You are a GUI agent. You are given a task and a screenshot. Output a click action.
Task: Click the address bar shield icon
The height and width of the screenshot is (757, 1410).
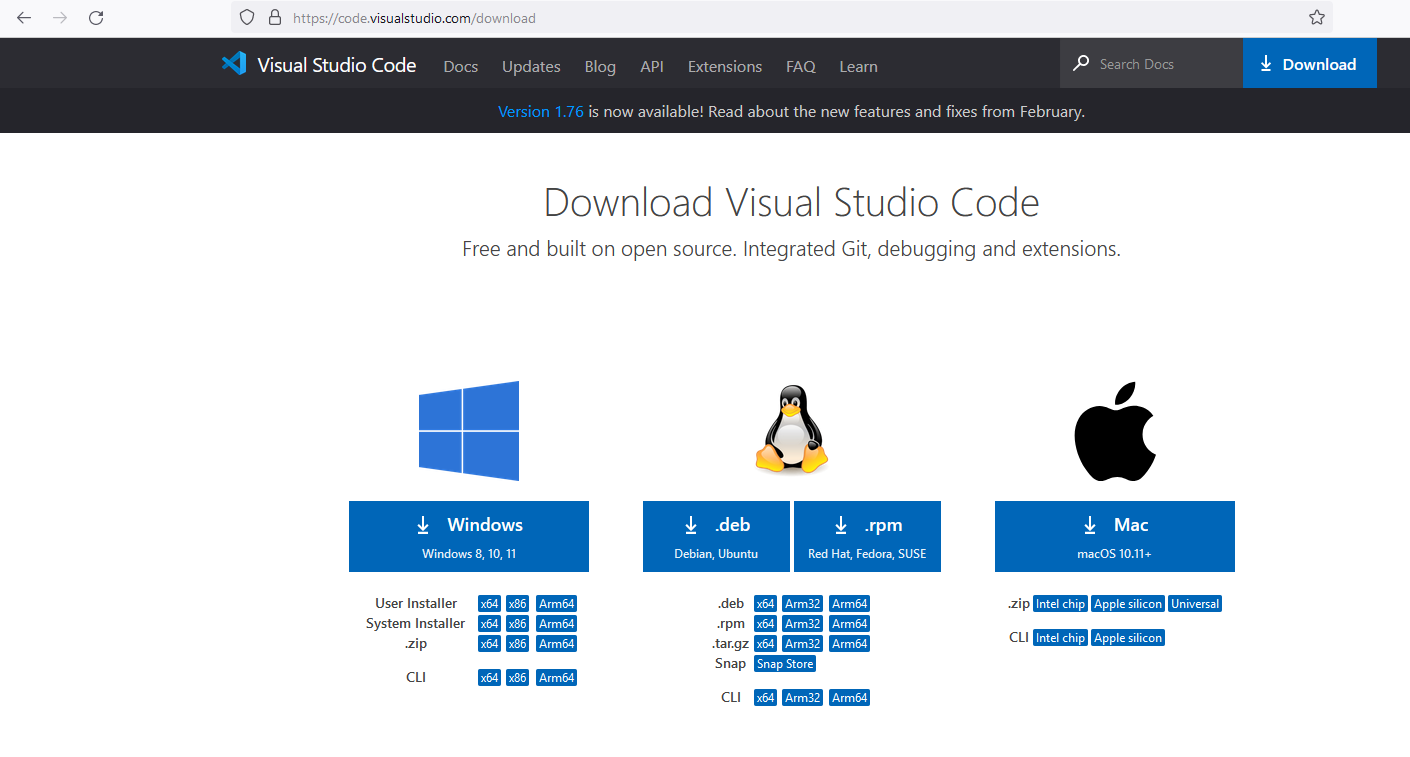(x=247, y=17)
